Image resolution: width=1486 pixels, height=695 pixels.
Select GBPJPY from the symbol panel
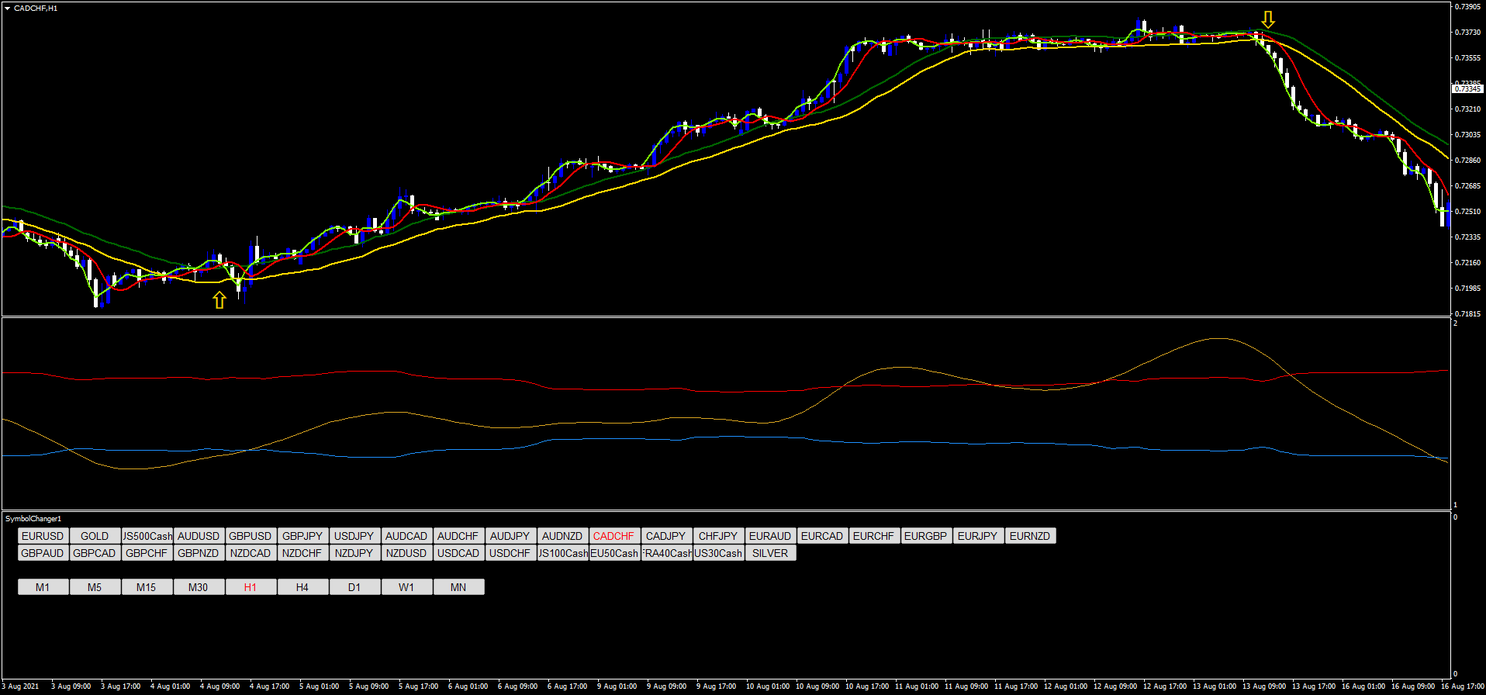click(x=302, y=536)
